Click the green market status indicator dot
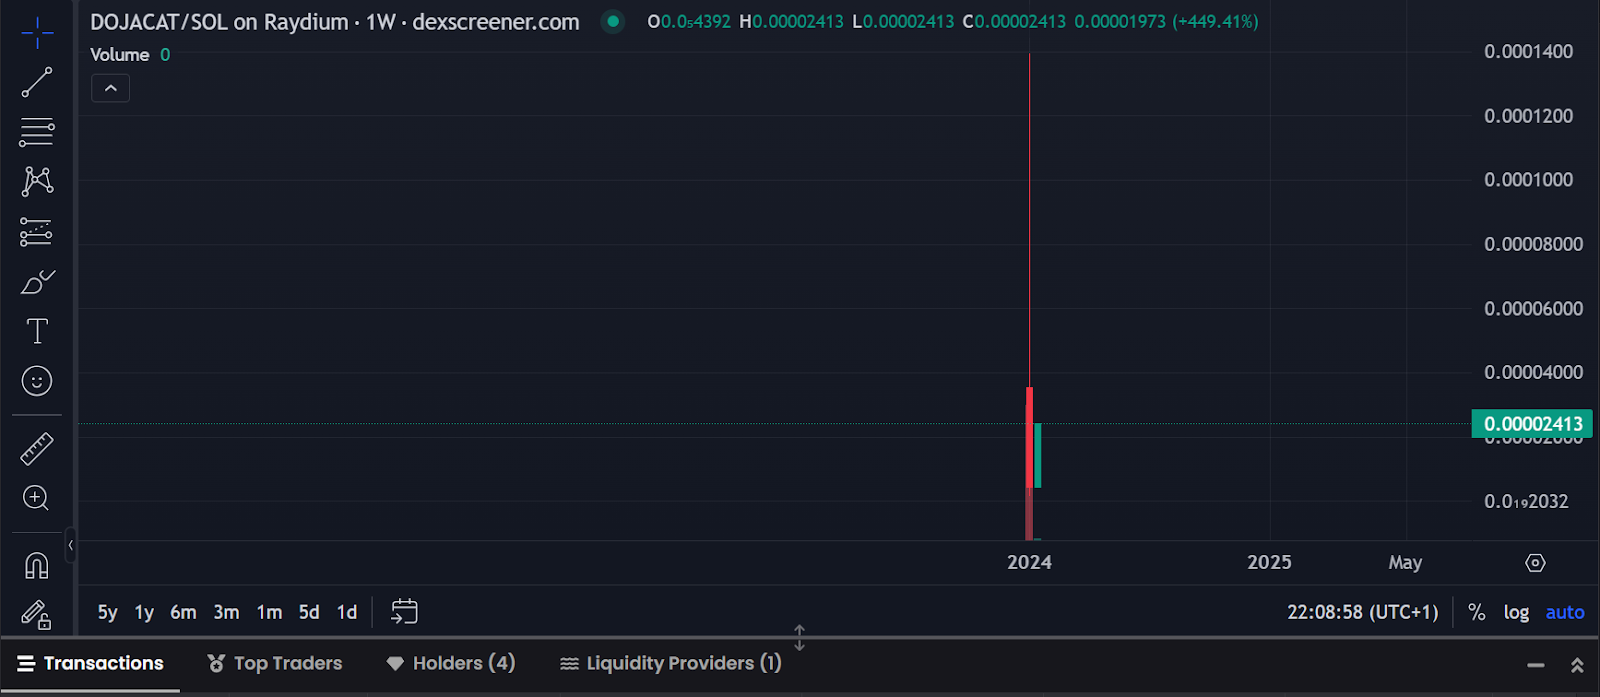 tap(613, 21)
